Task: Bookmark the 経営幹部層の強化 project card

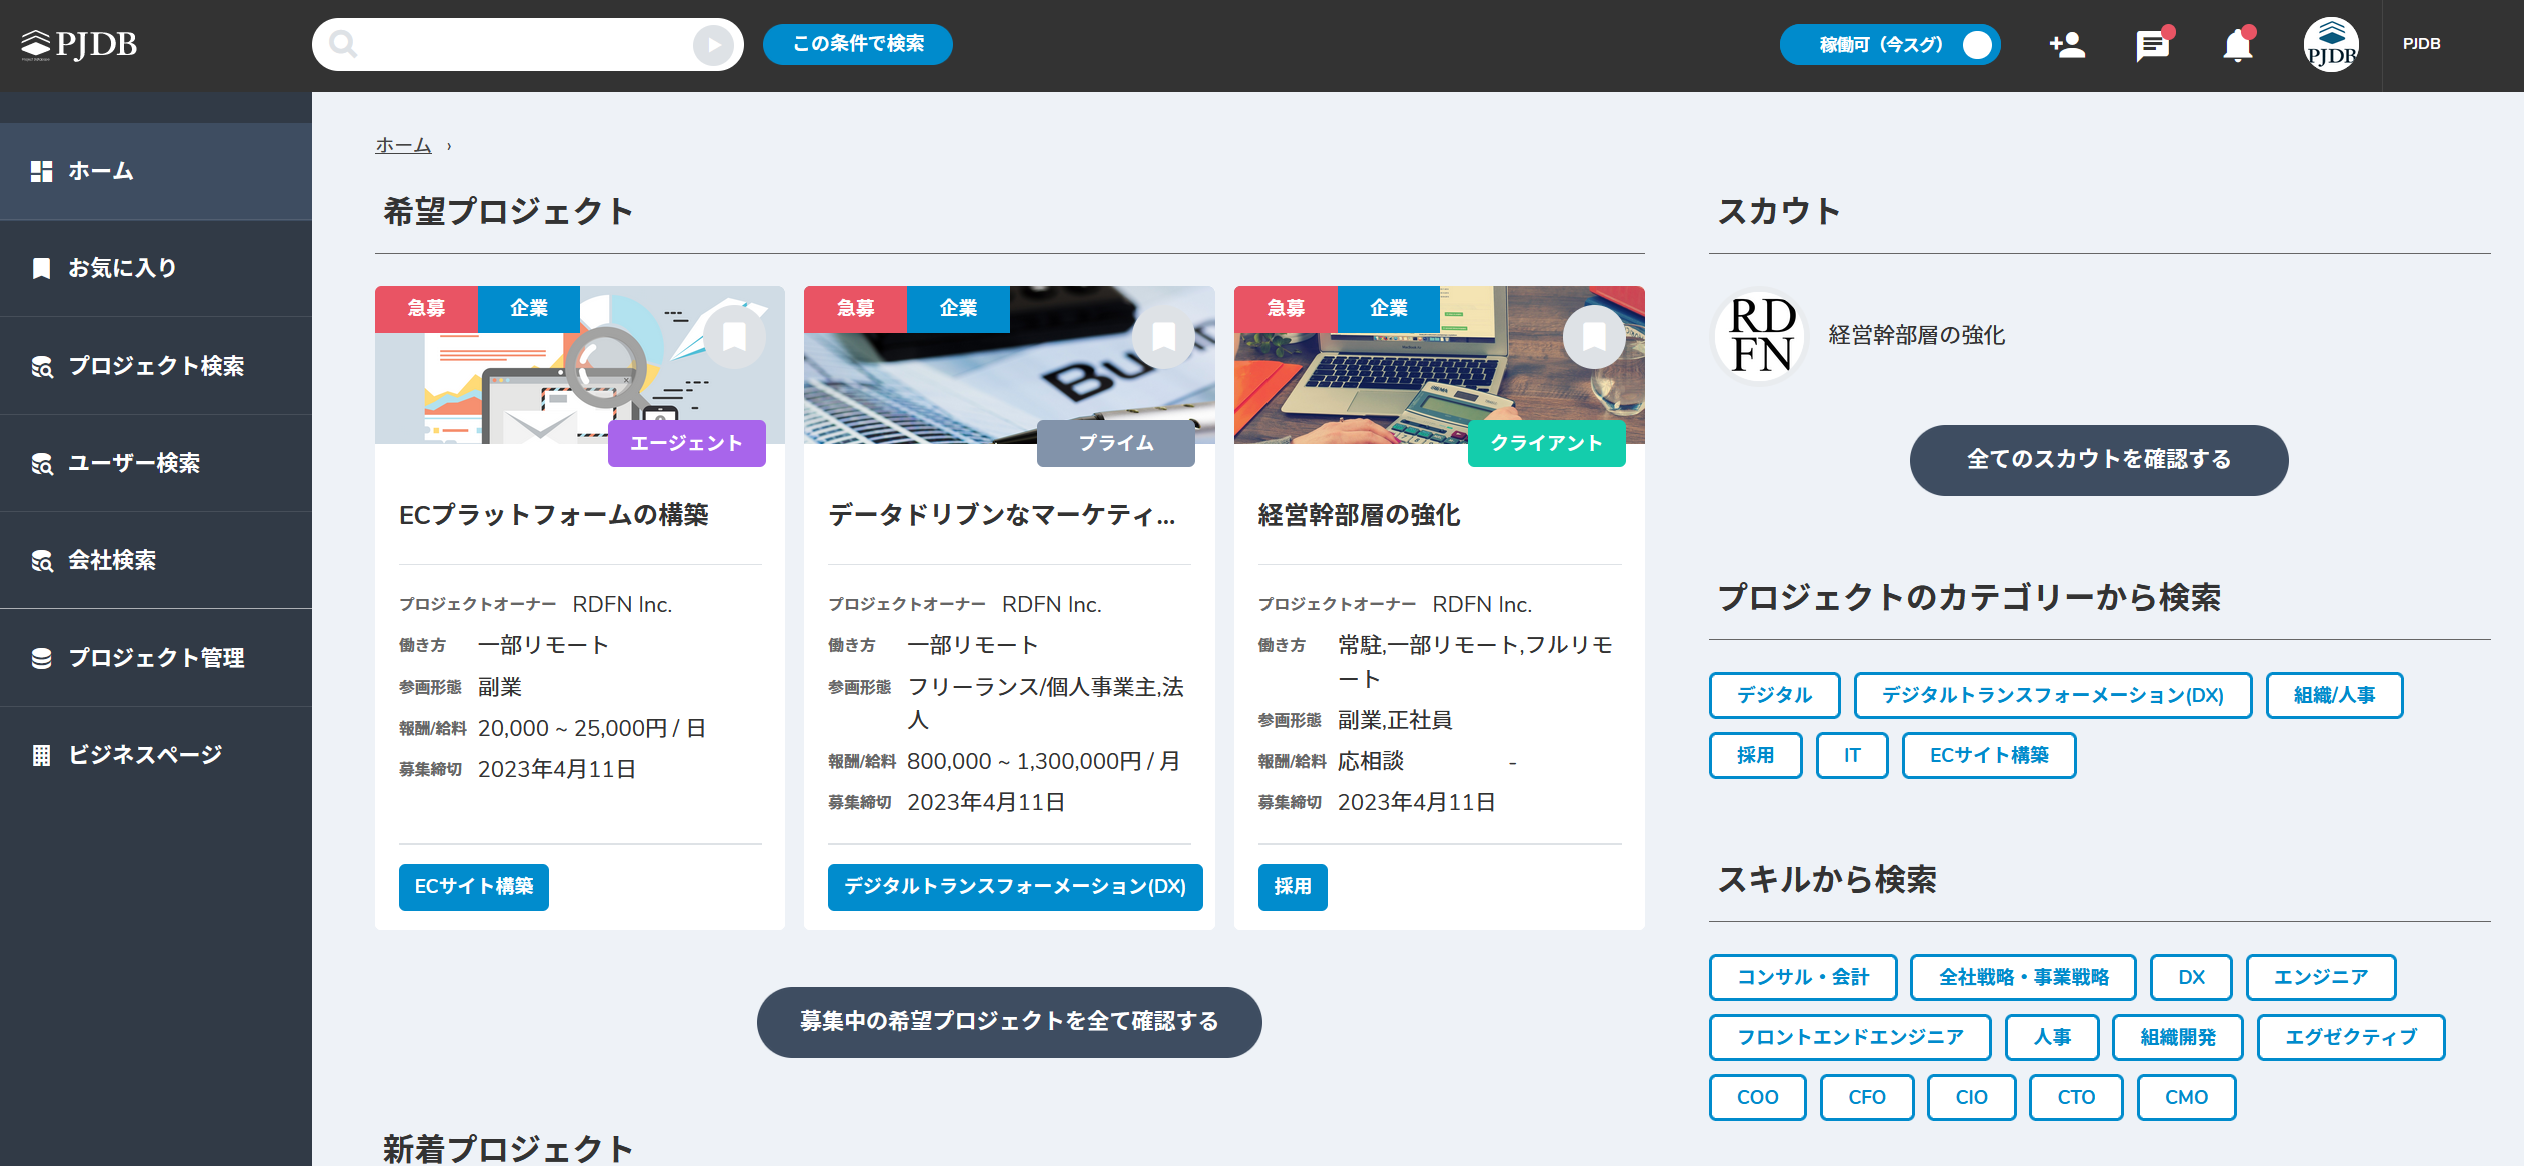Action: click(x=1593, y=337)
